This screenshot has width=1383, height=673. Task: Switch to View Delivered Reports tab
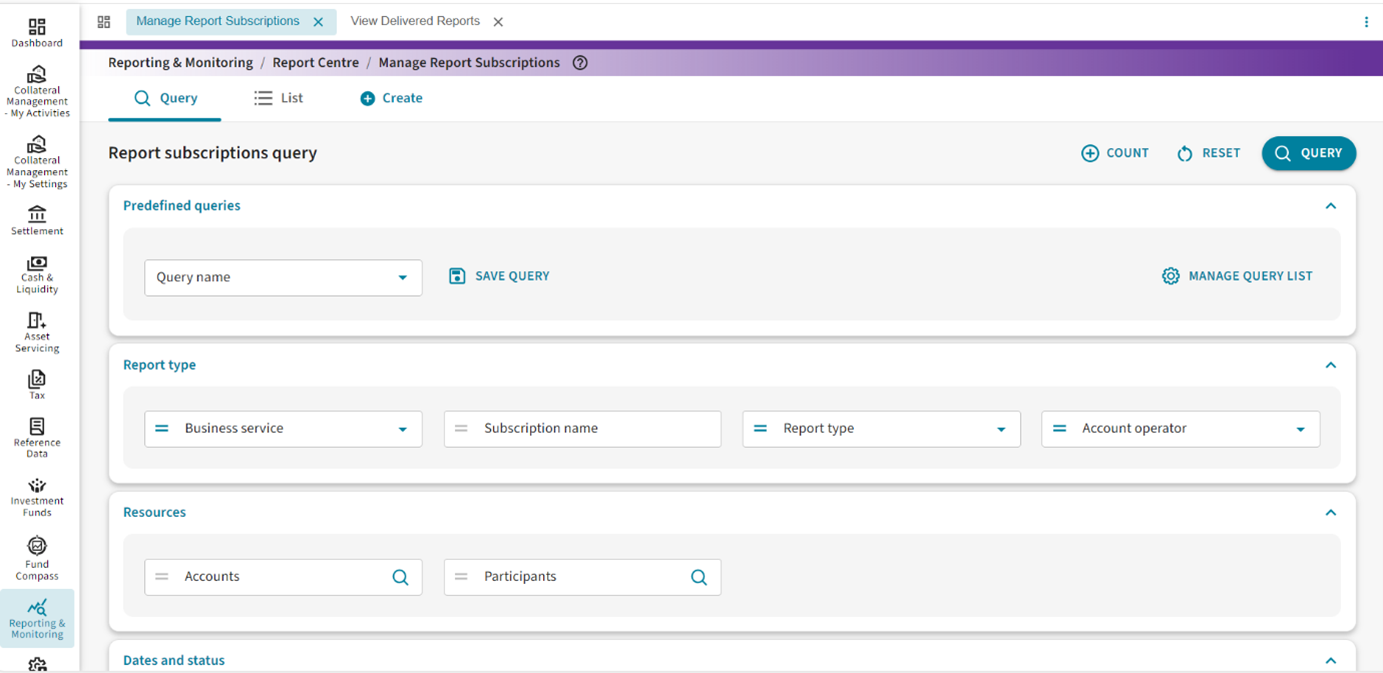click(415, 21)
